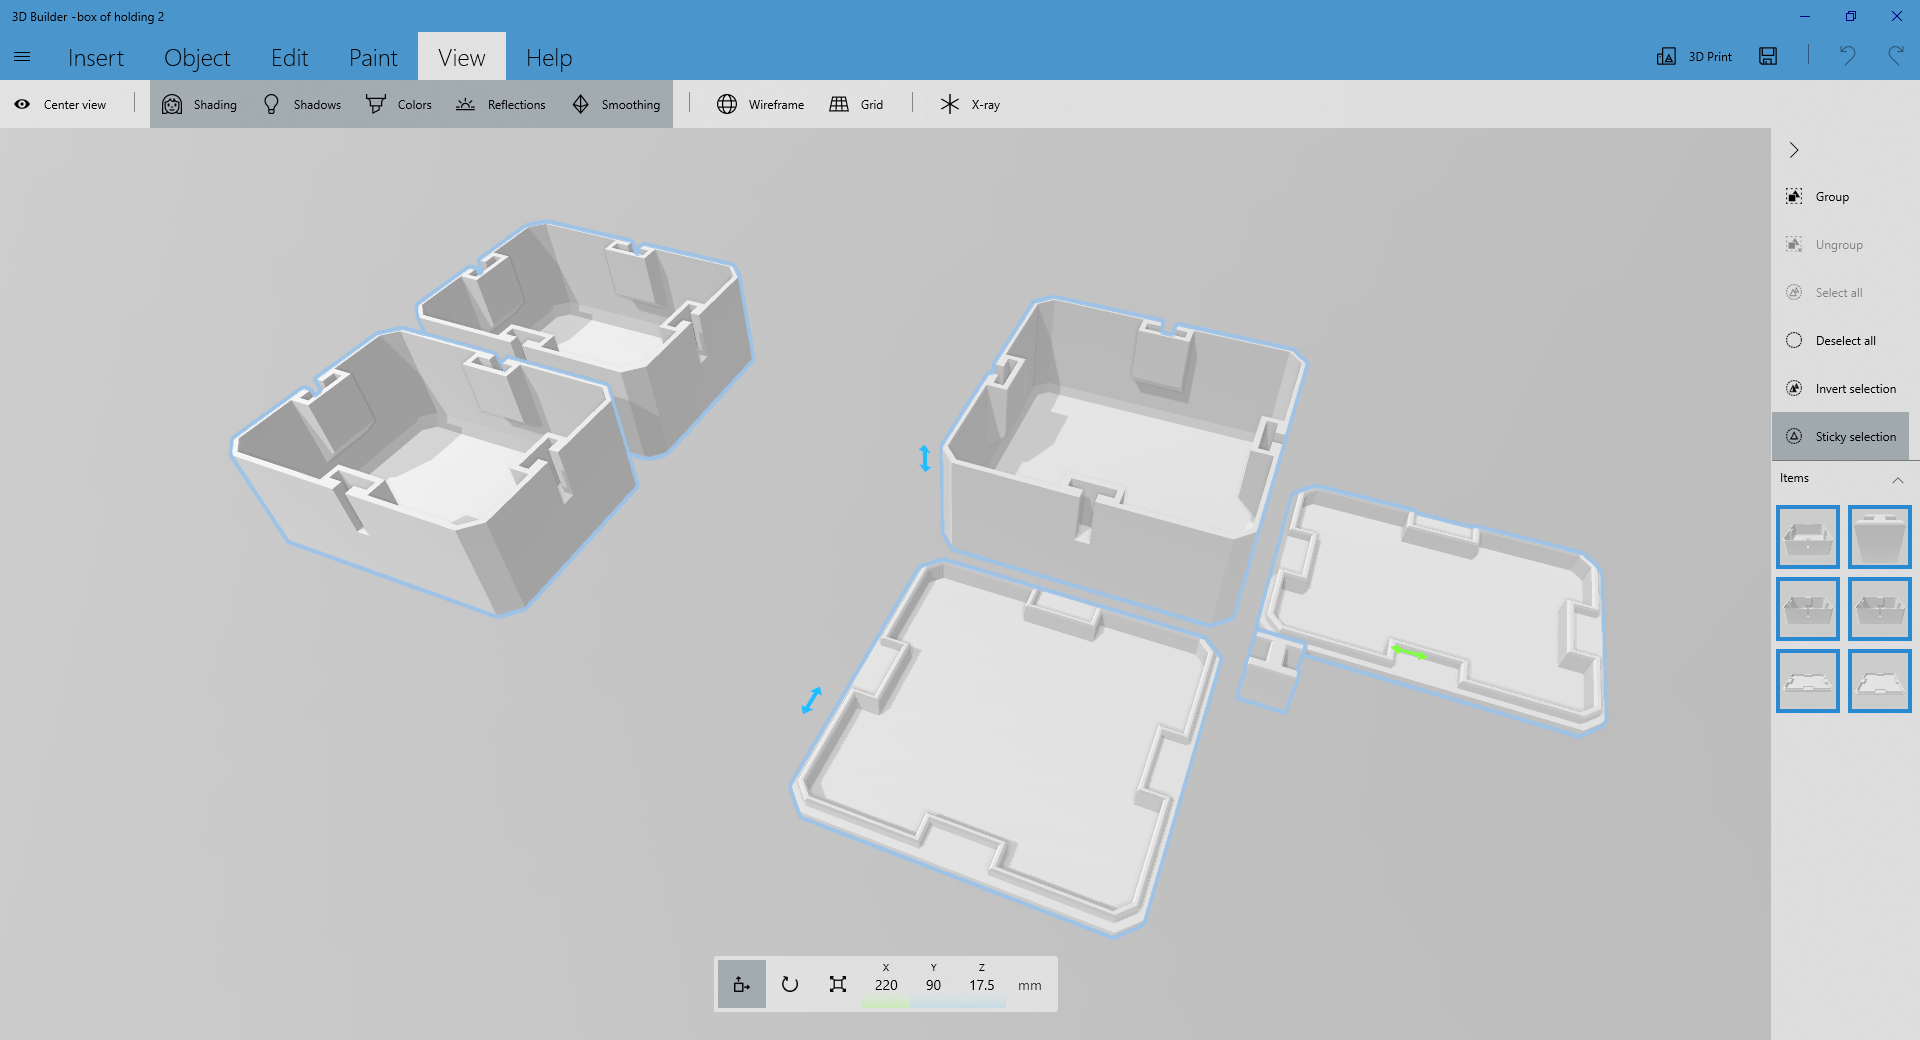Open the hamburger menu
The height and width of the screenshot is (1040, 1920).
(x=22, y=57)
